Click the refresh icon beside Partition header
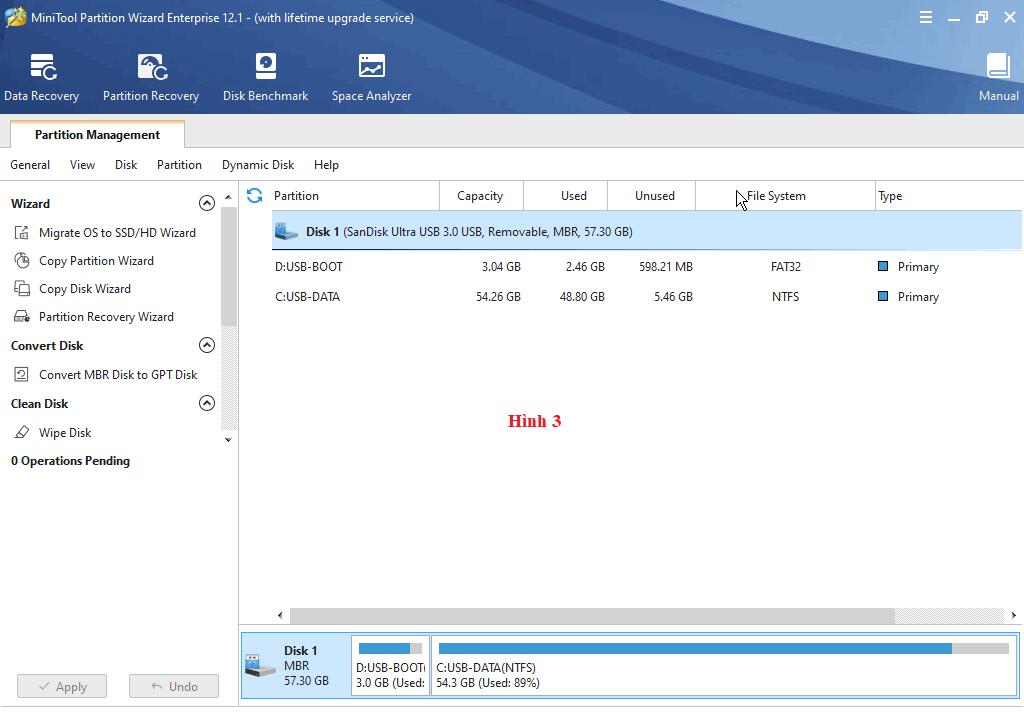Screen dimensions: 1024x728 point(255,196)
